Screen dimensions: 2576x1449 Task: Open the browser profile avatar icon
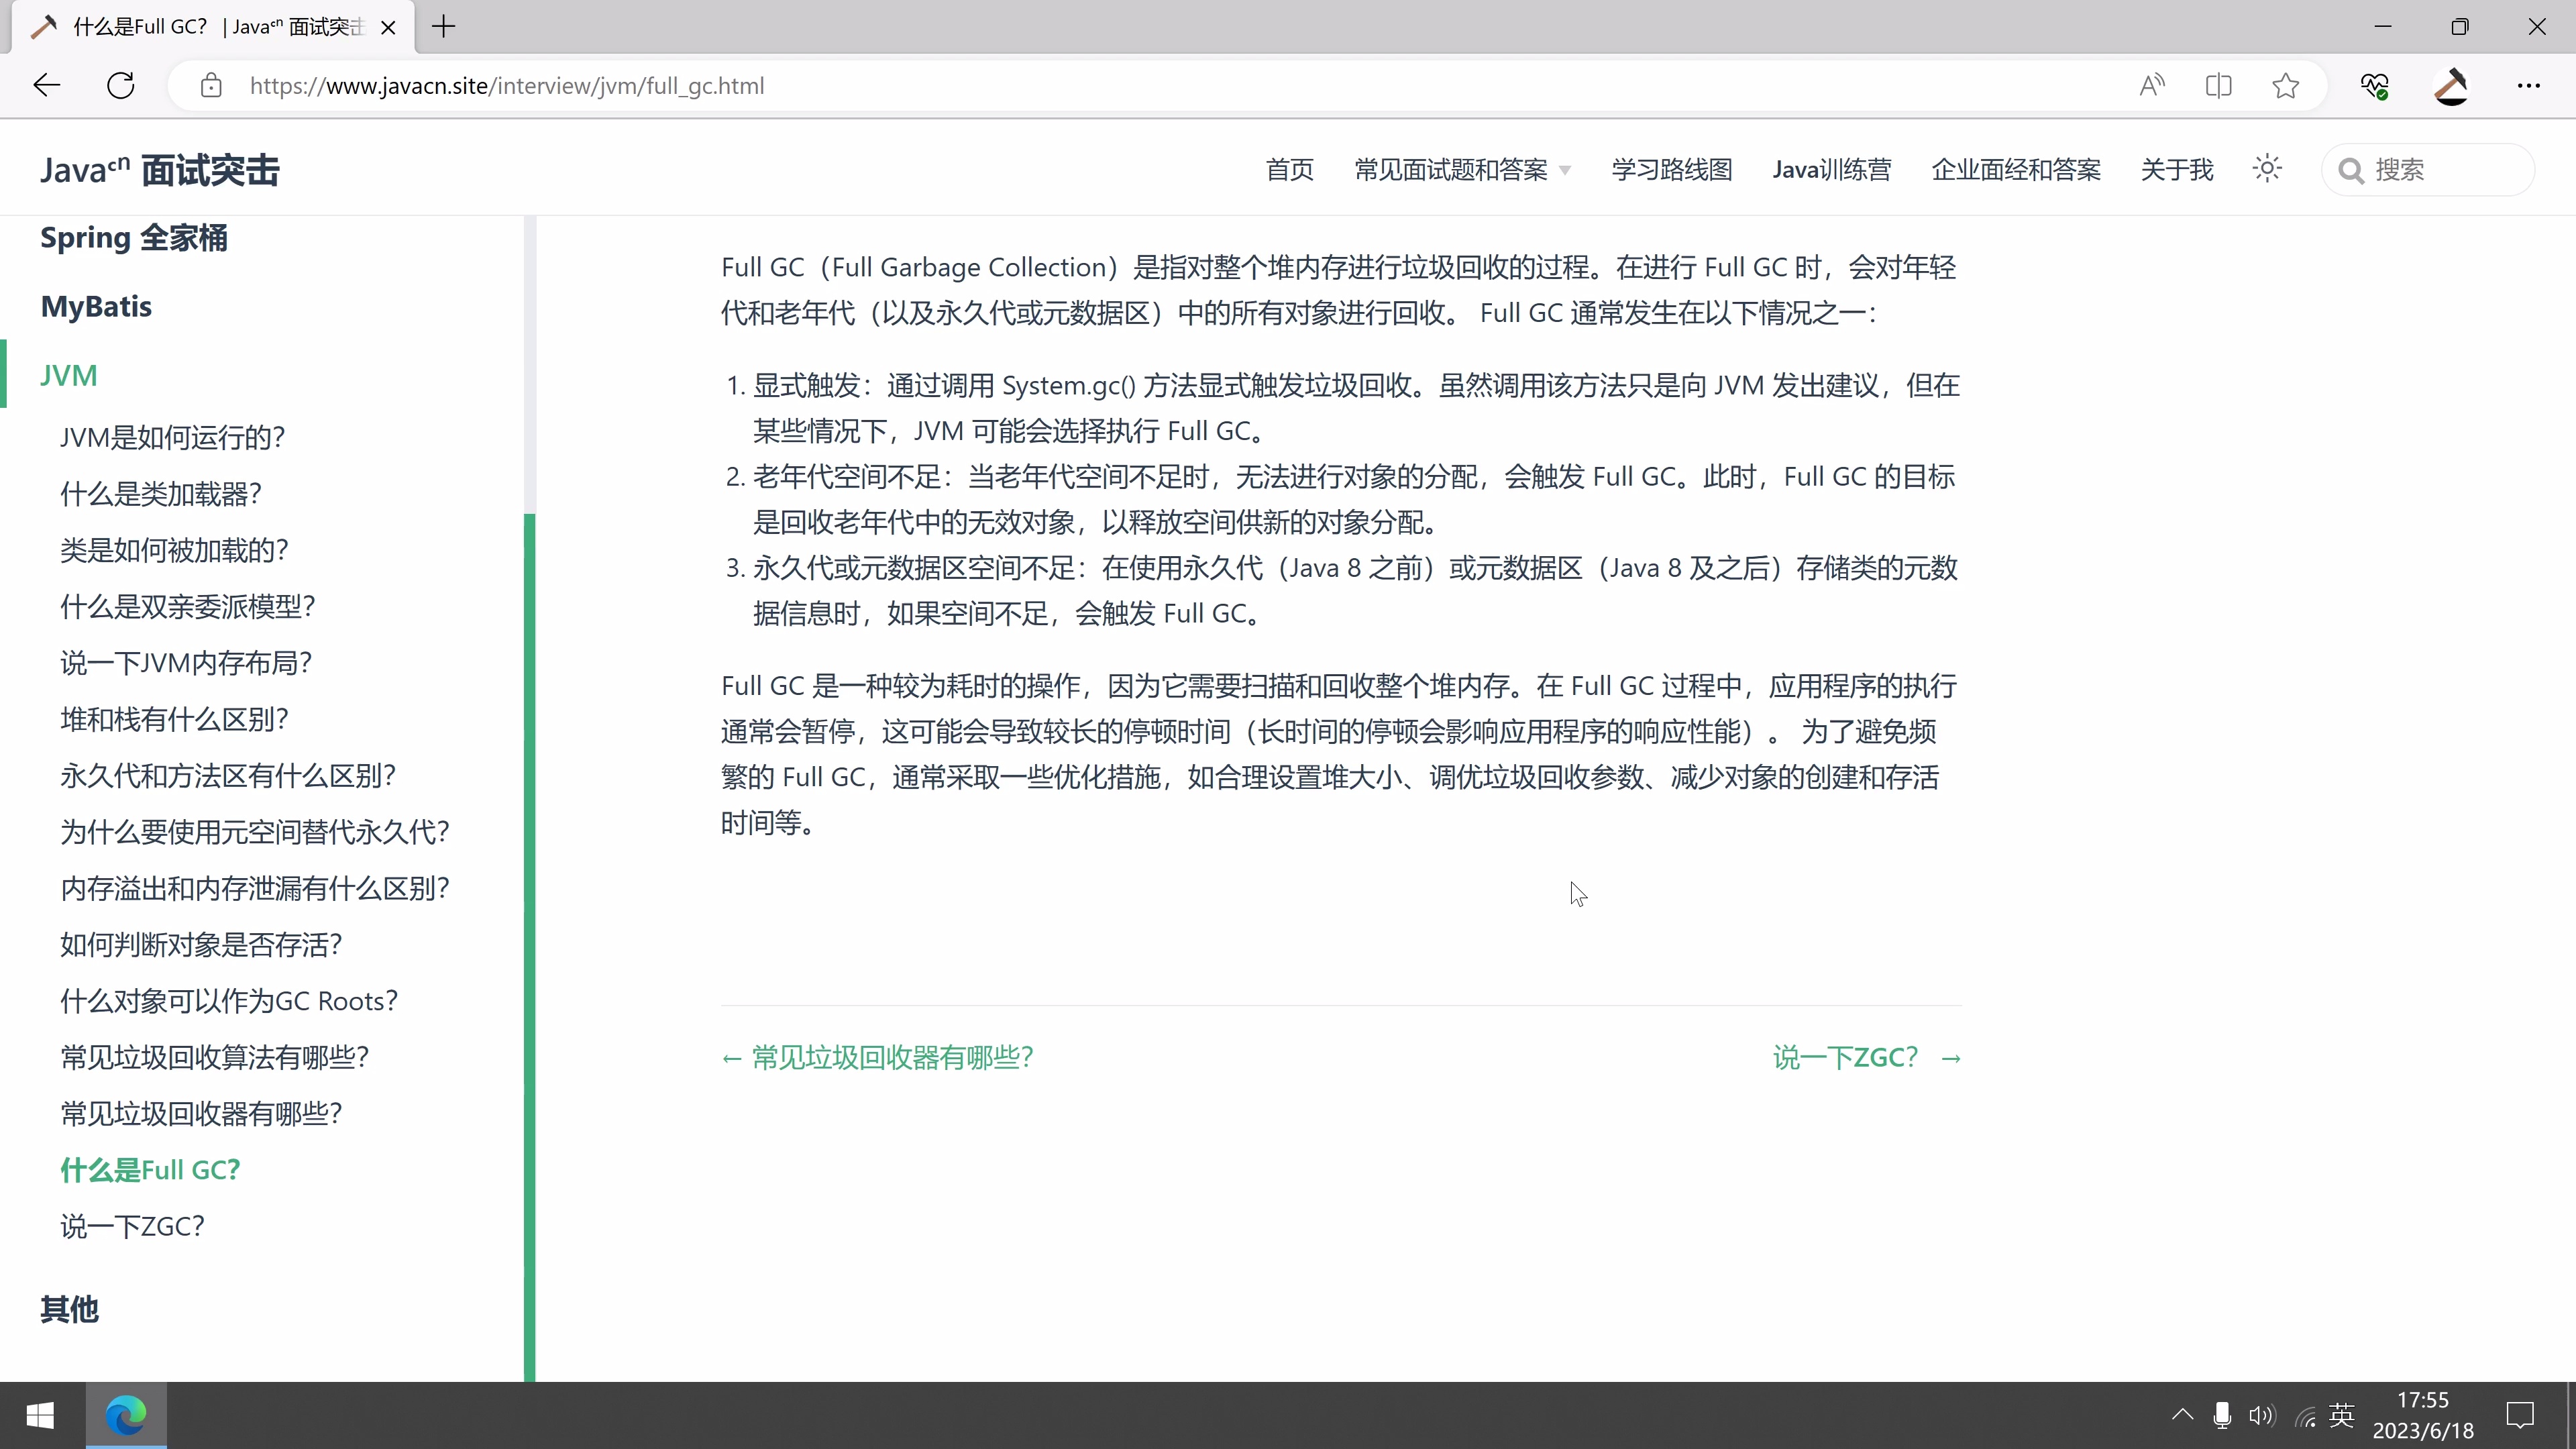click(x=2451, y=85)
